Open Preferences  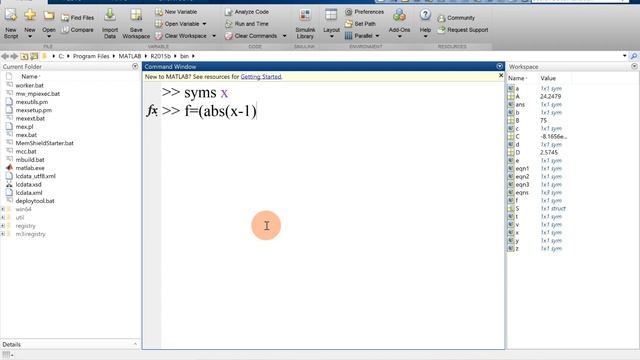coord(364,12)
